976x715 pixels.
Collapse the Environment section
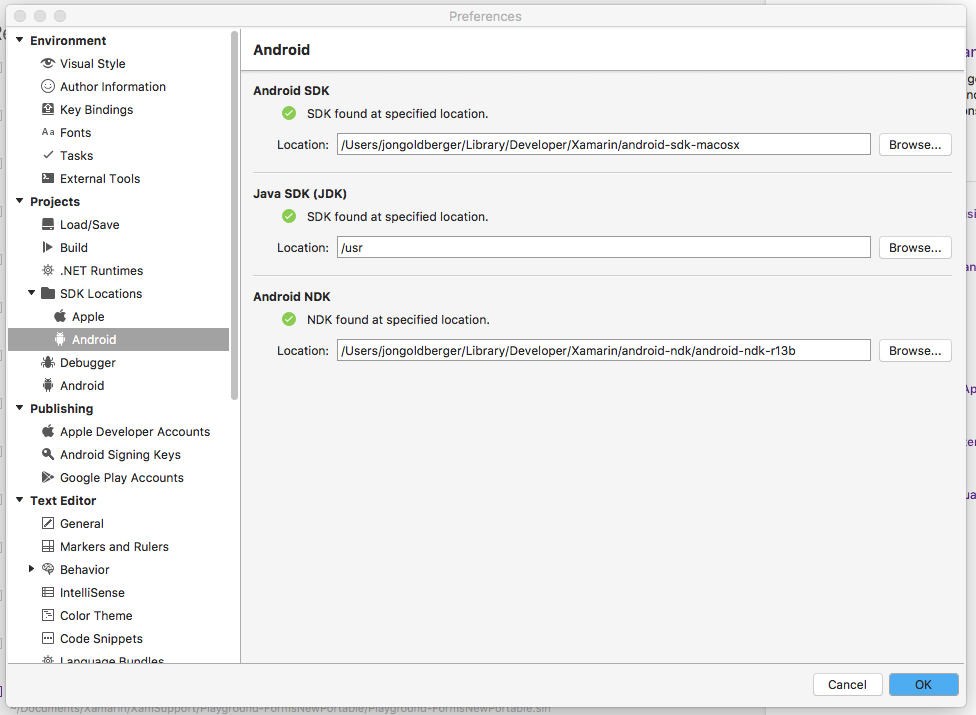(x=19, y=40)
